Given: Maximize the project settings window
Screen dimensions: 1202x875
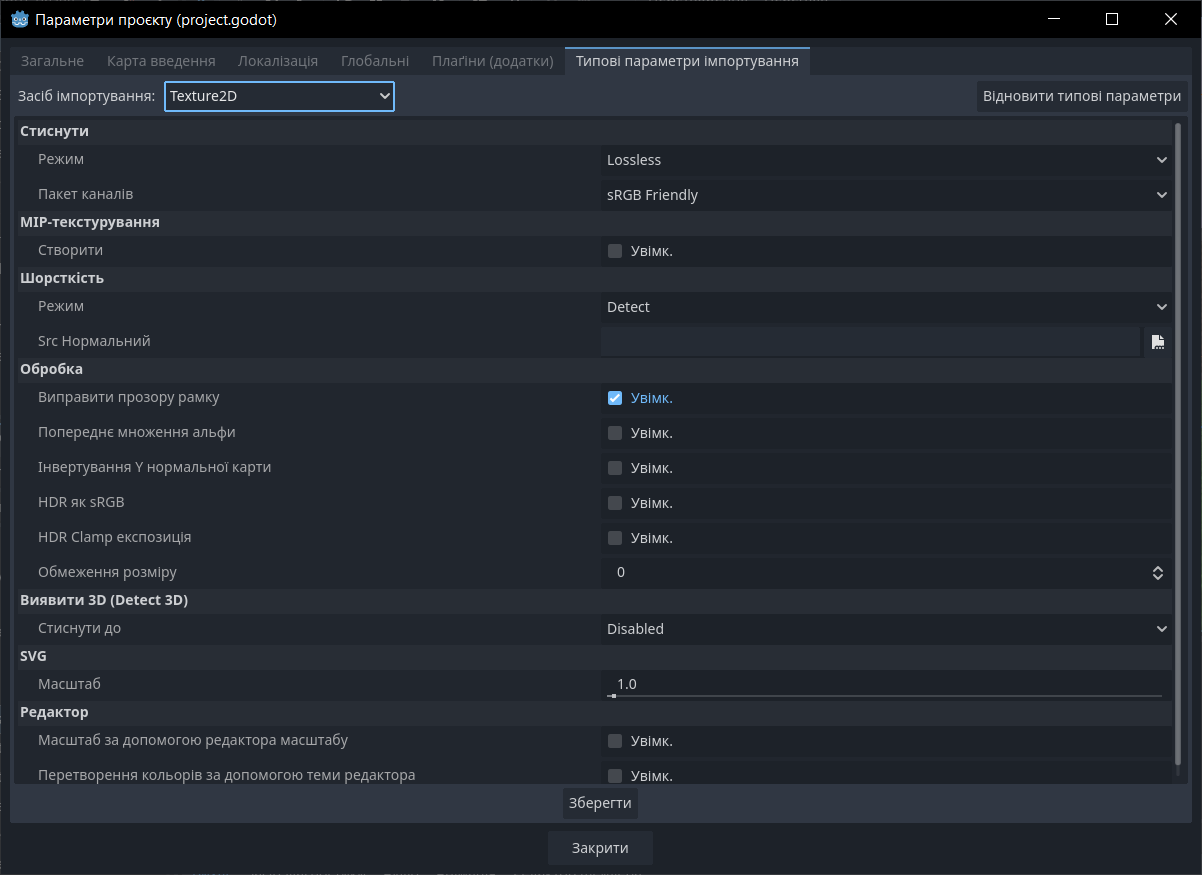Looking at the screenshot, I should click(1112, 19).
